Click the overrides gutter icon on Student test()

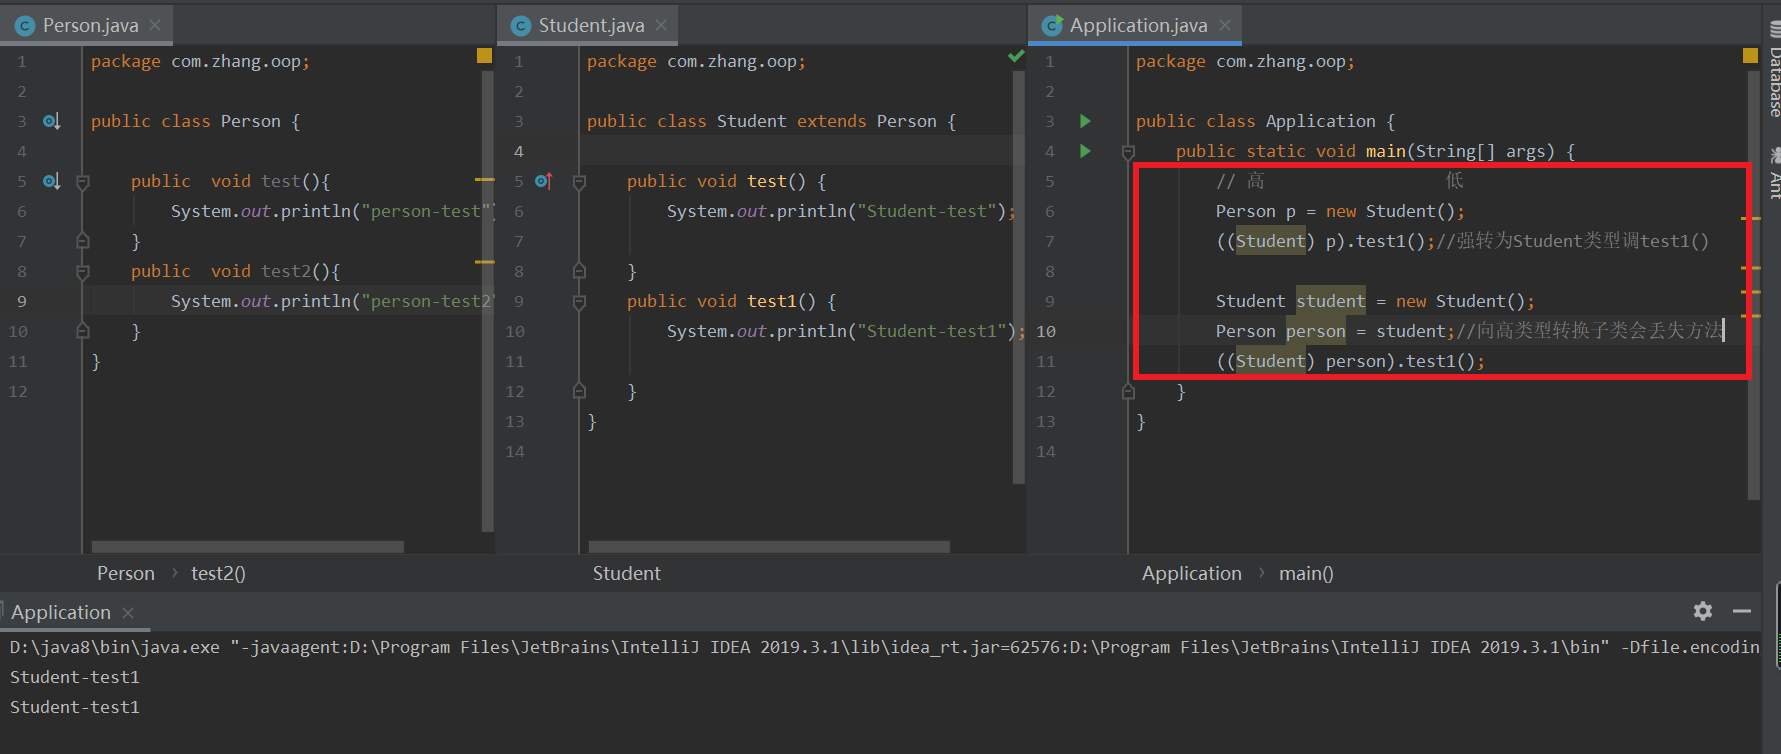click(543, 181)
